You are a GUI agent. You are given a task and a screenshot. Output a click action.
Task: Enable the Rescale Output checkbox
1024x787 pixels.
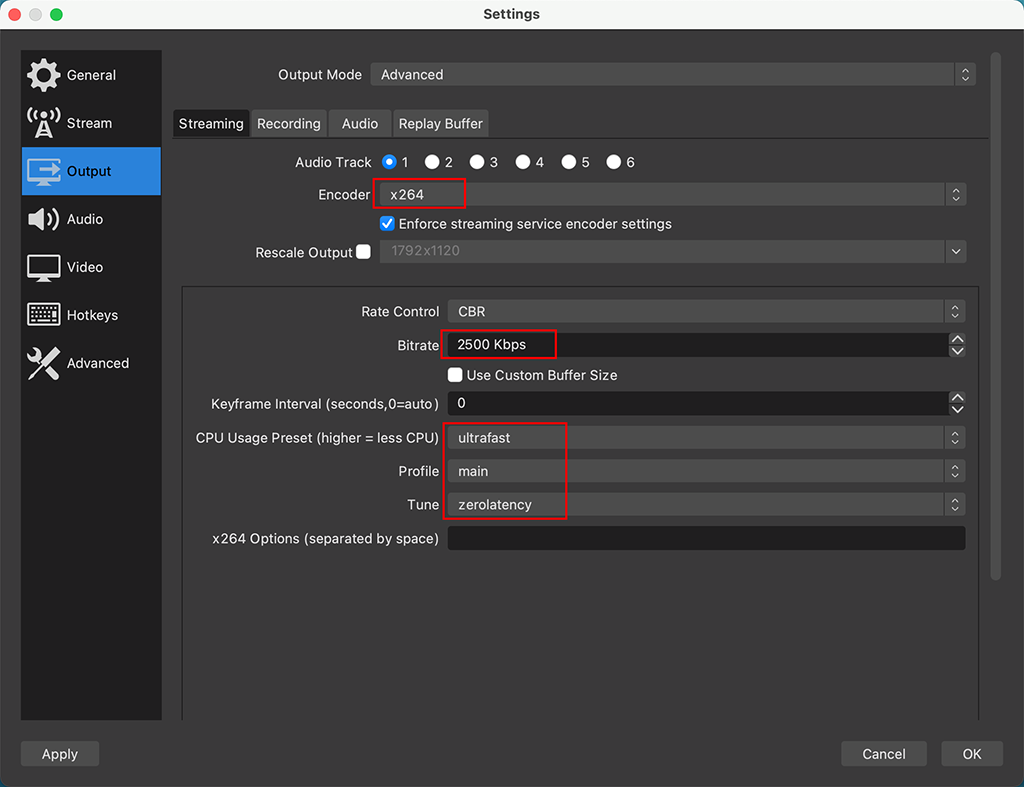tap(364, 251)
